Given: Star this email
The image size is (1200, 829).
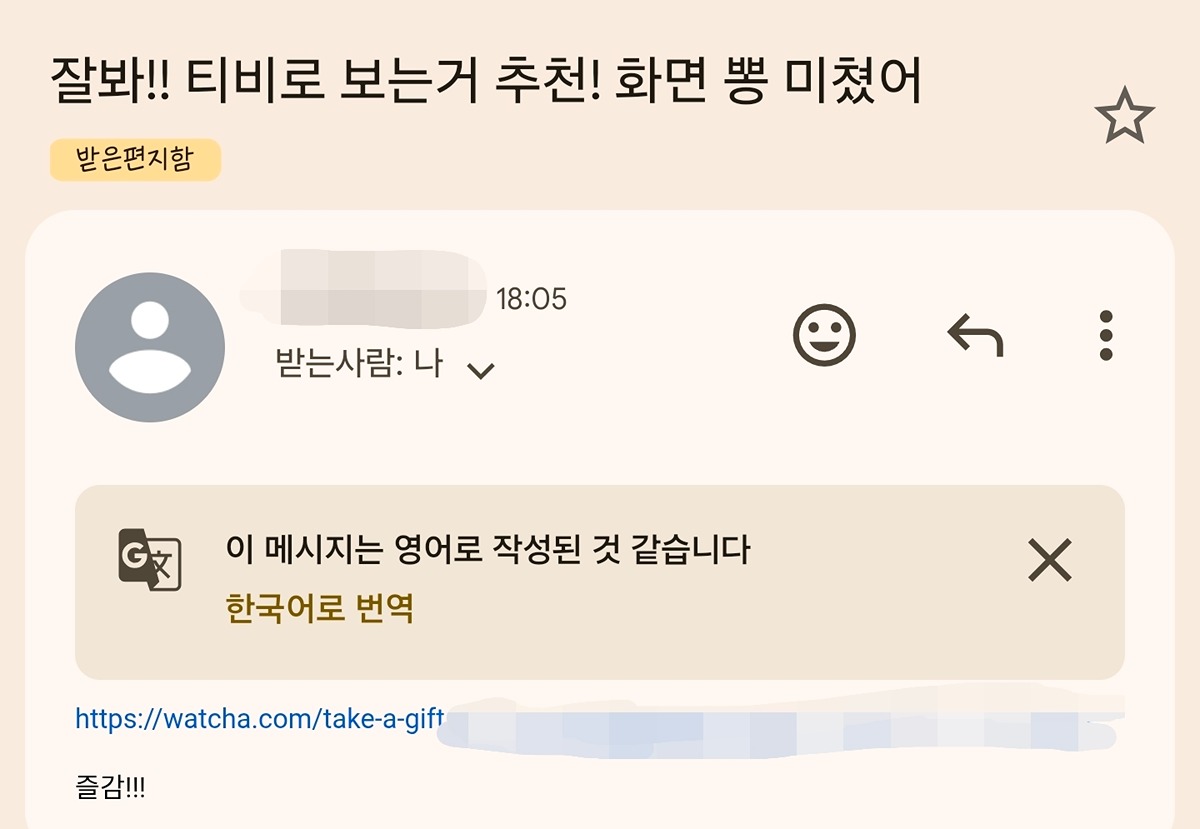Looking at the screenshot, I should pyautogui.click(x=1124, y=116).
